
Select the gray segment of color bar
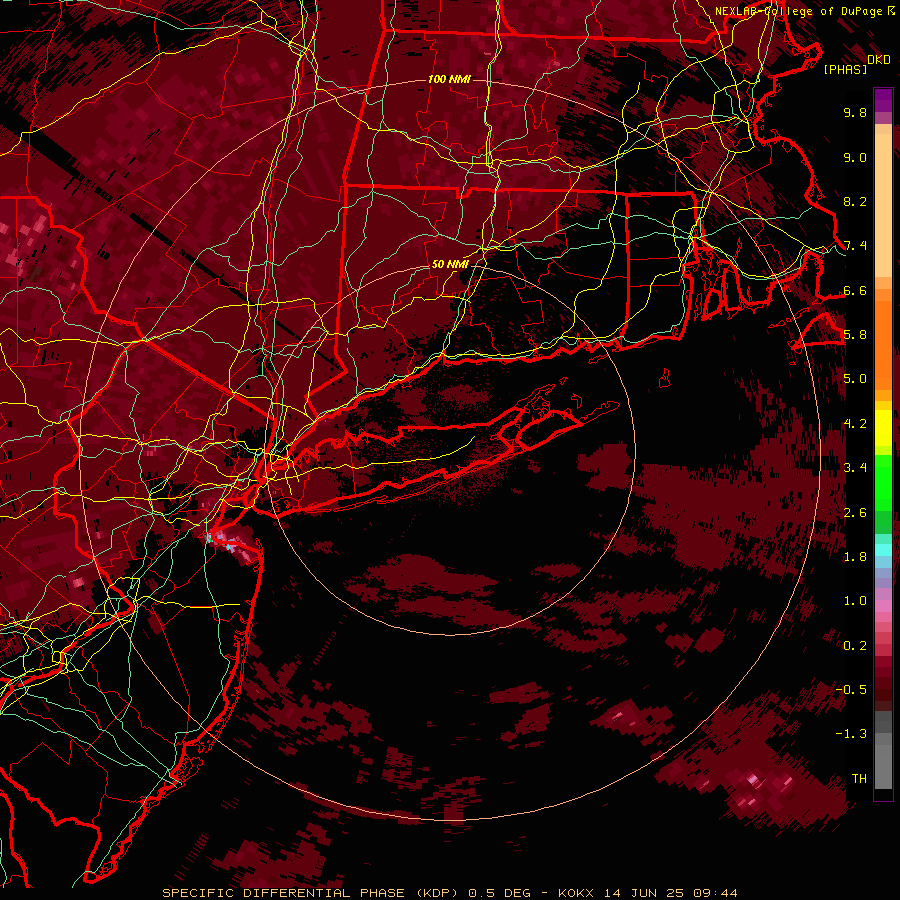pos(883,752)
